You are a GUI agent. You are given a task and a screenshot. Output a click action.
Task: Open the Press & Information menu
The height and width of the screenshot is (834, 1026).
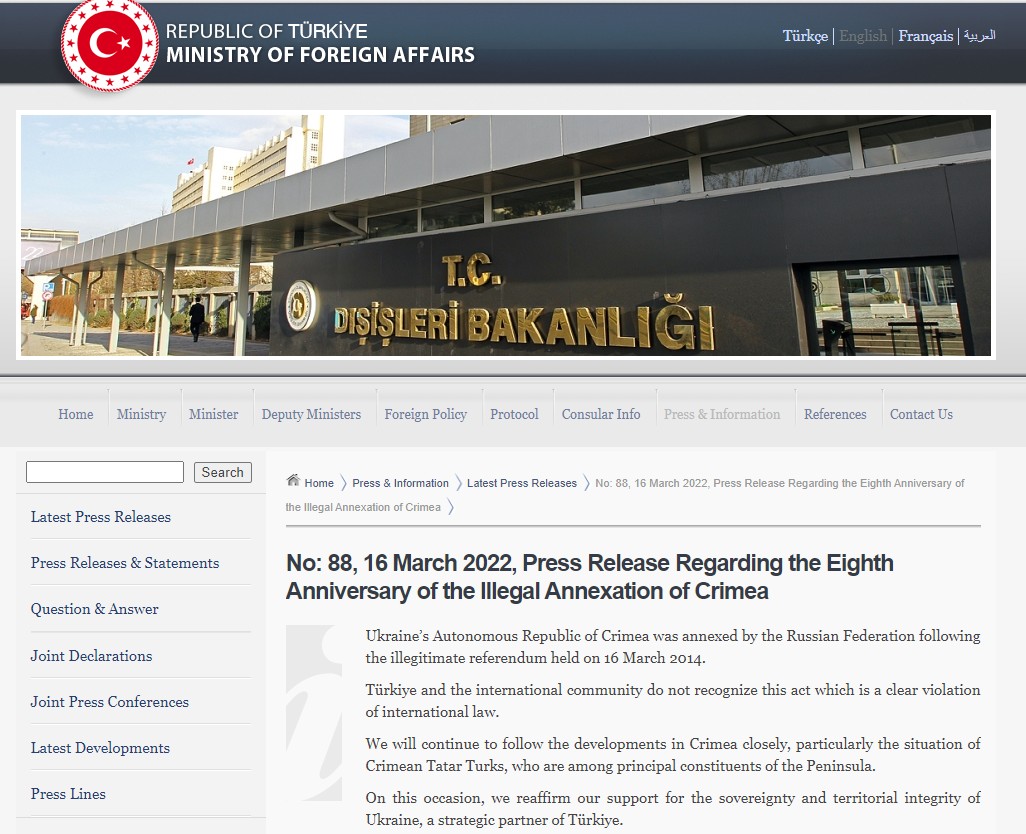click(722, 414)
